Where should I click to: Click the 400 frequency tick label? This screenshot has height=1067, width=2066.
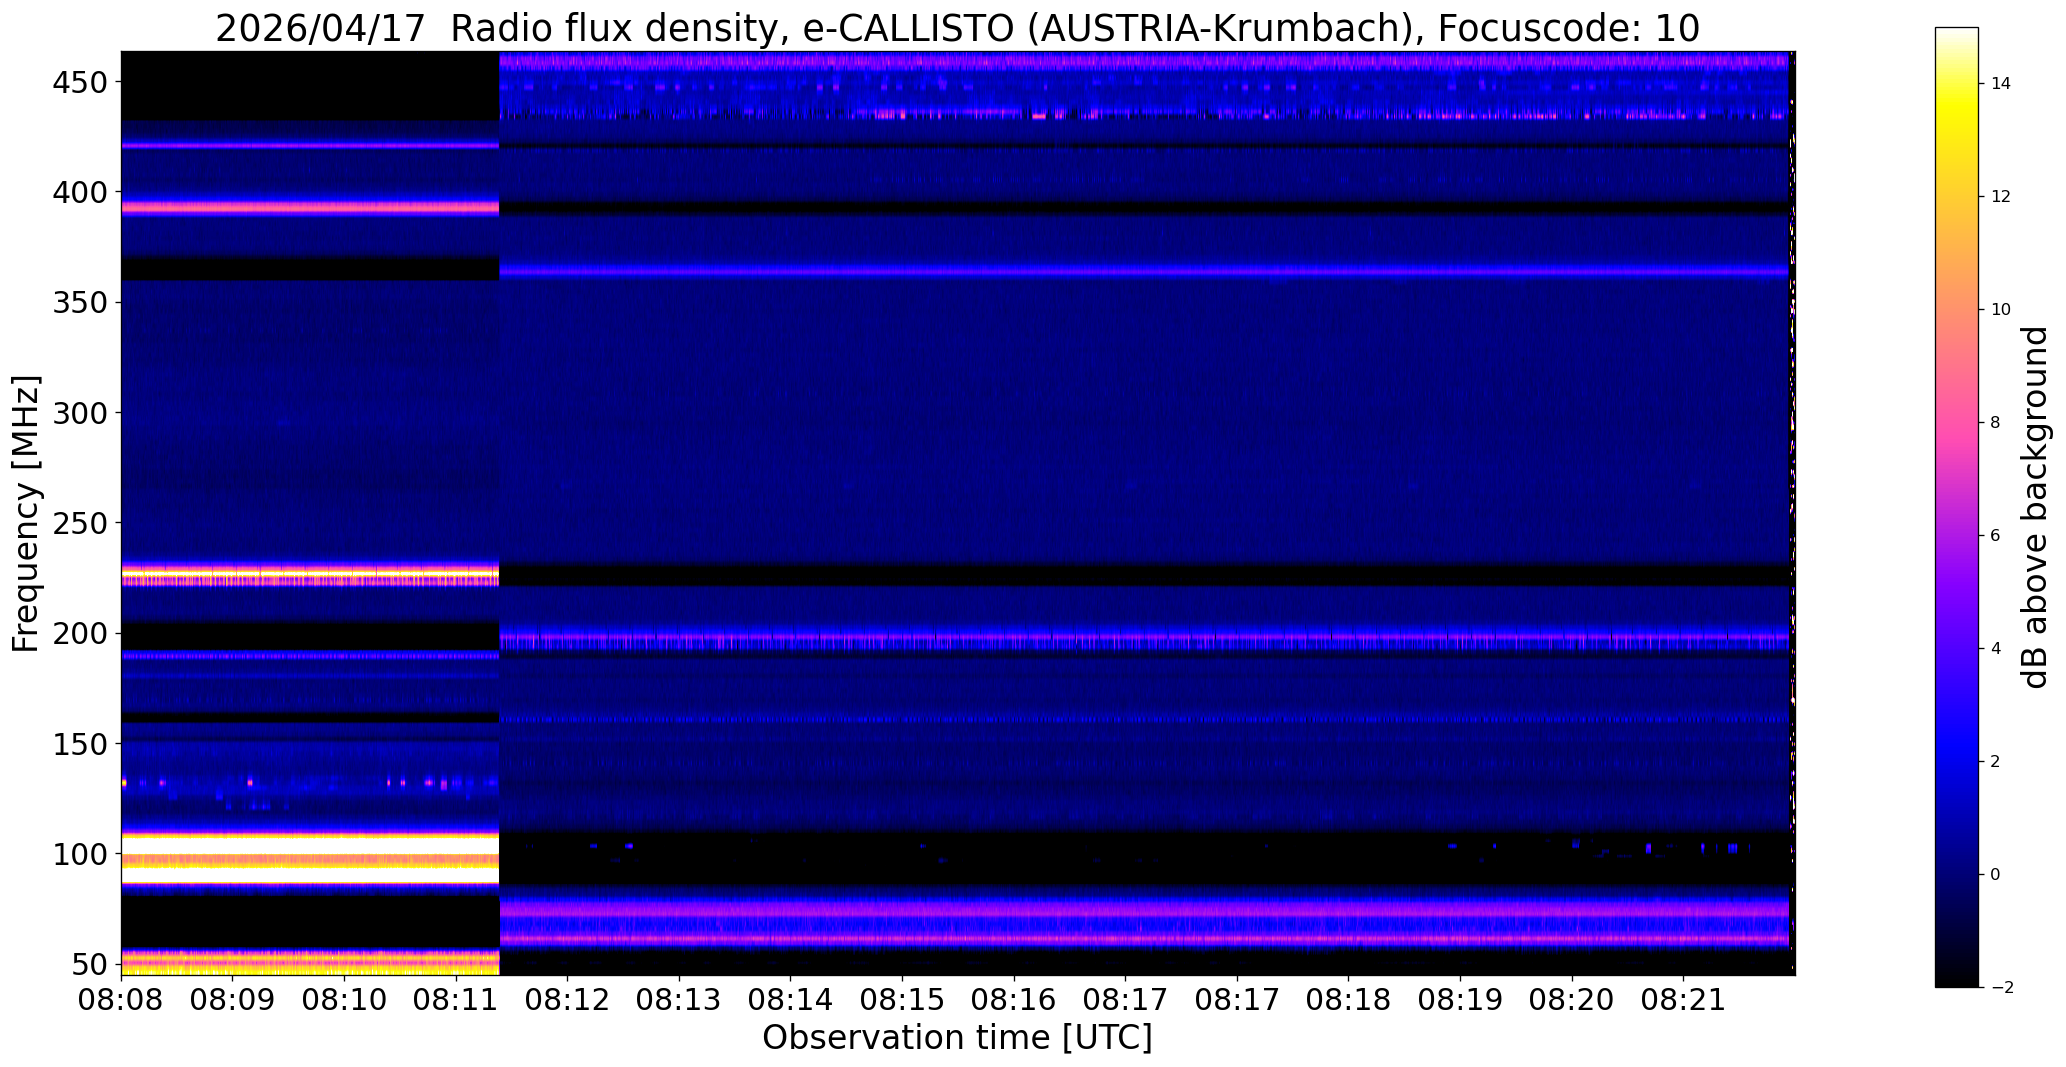point(80,192)
